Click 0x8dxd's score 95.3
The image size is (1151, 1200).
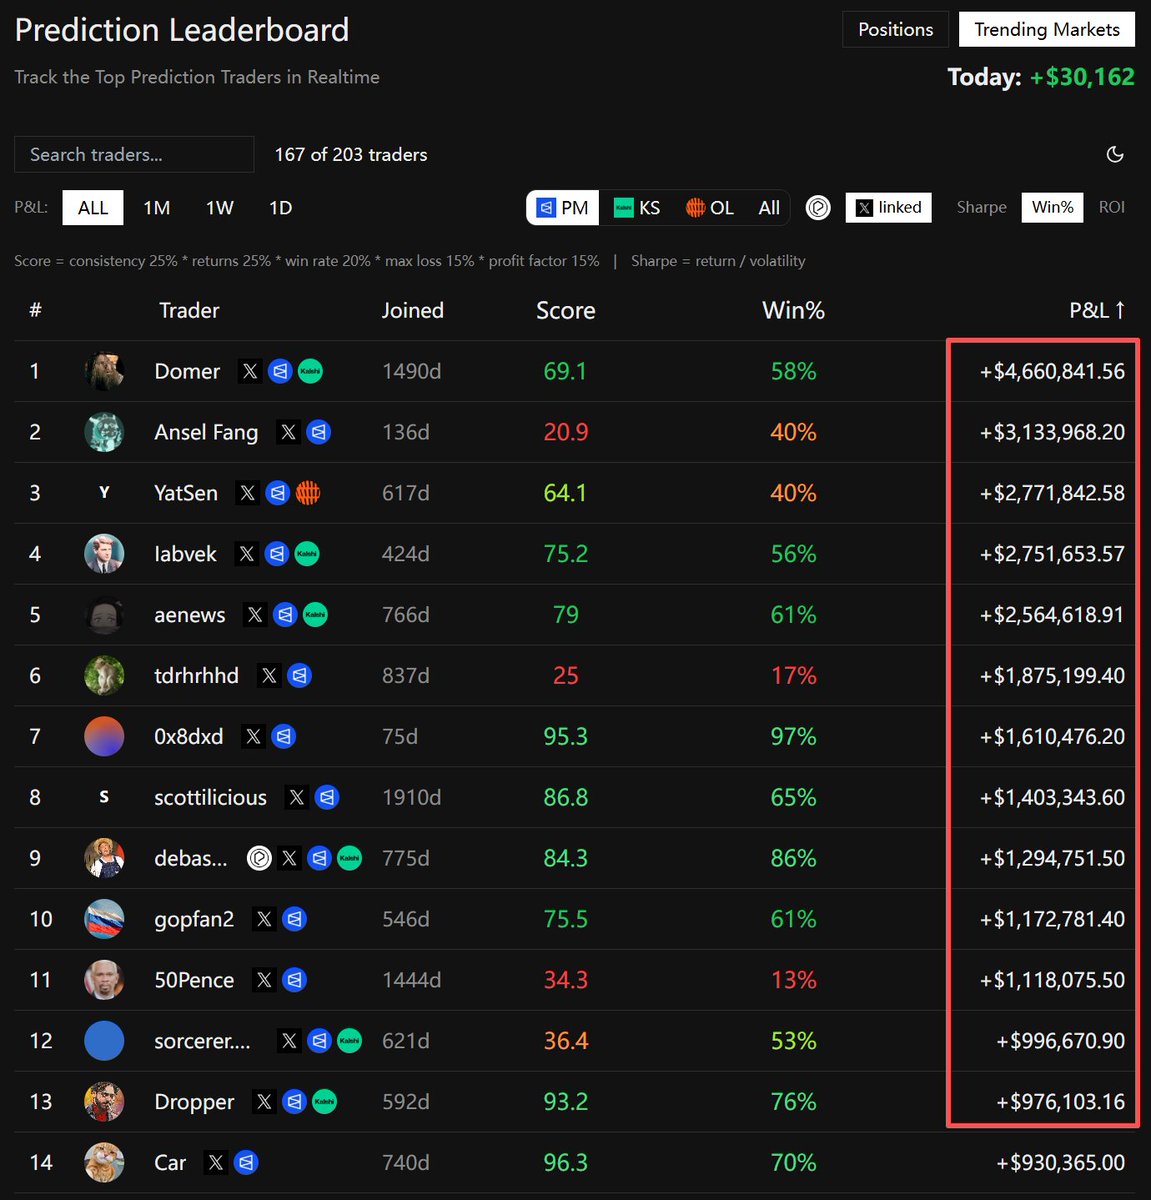pyautogui.click(x=565, y=737)
